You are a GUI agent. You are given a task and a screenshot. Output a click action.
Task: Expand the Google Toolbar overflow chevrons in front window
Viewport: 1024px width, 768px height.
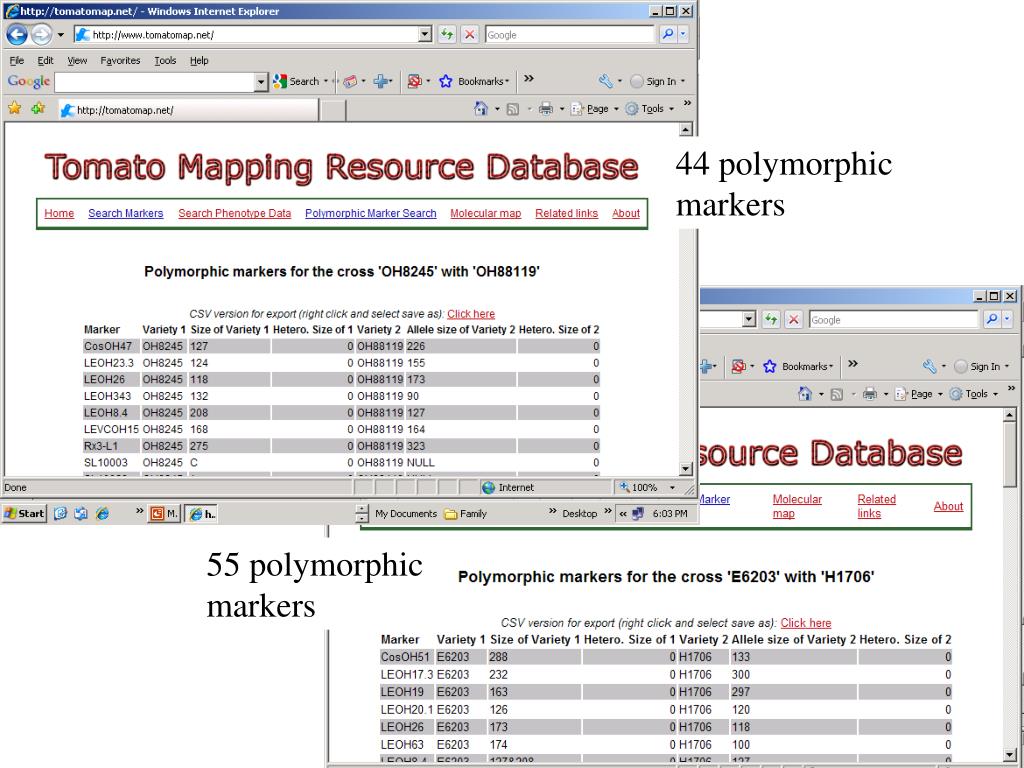[x=529, y=78]
